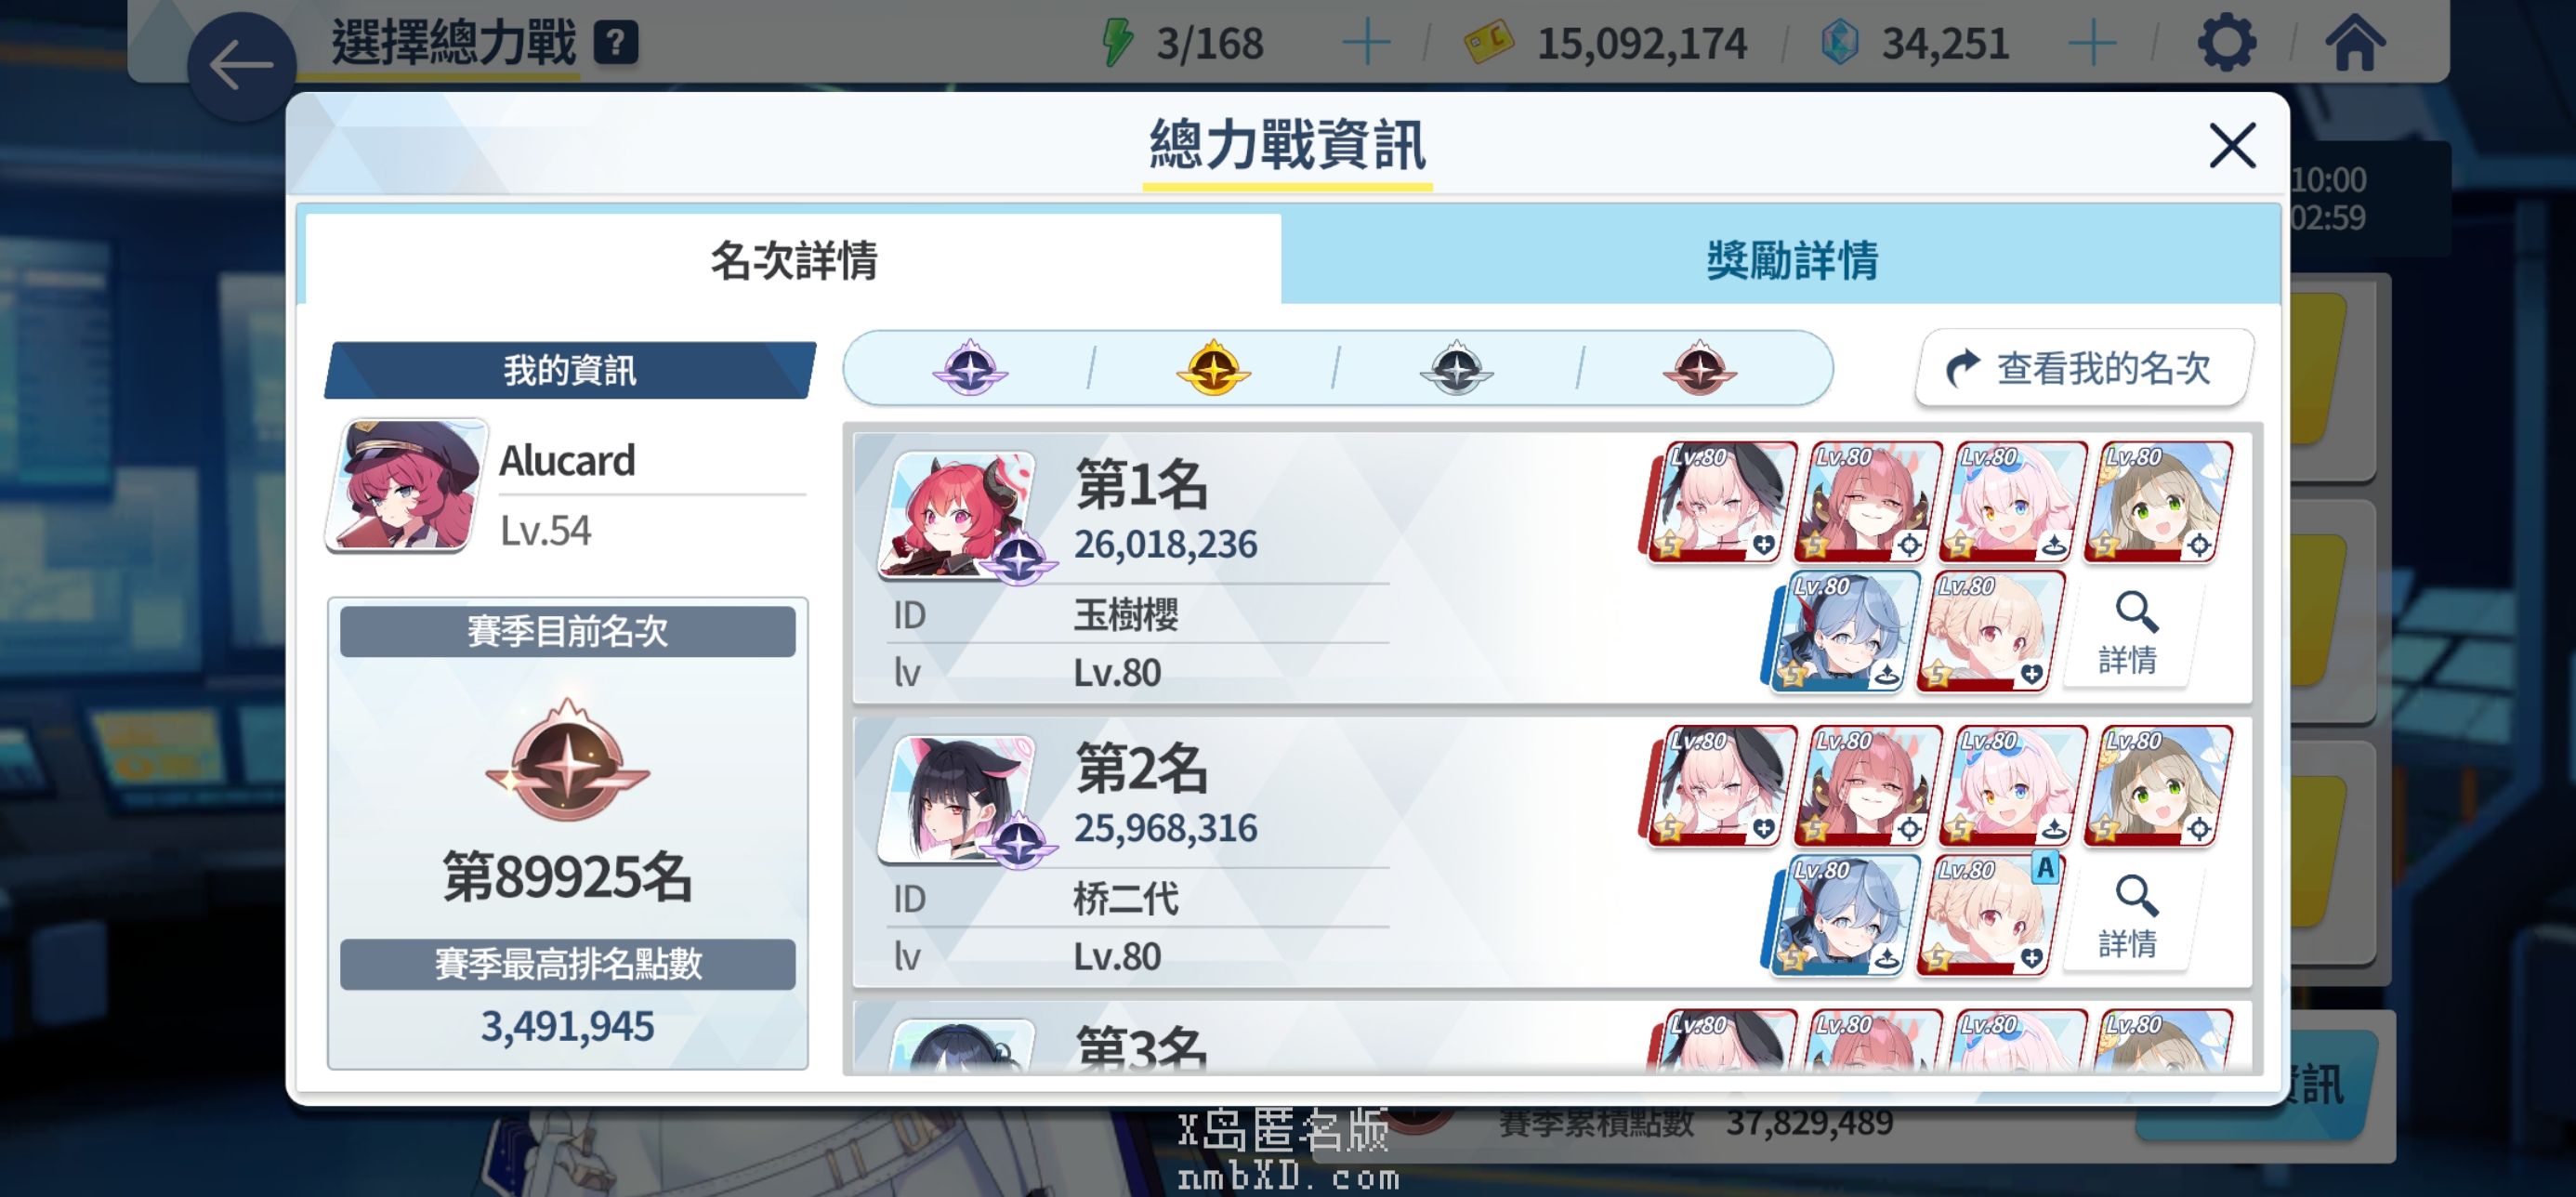Viewport: 2576px width, 1197px height.
Task: Switch to the 名次詳情 tab
Action: 793,259
